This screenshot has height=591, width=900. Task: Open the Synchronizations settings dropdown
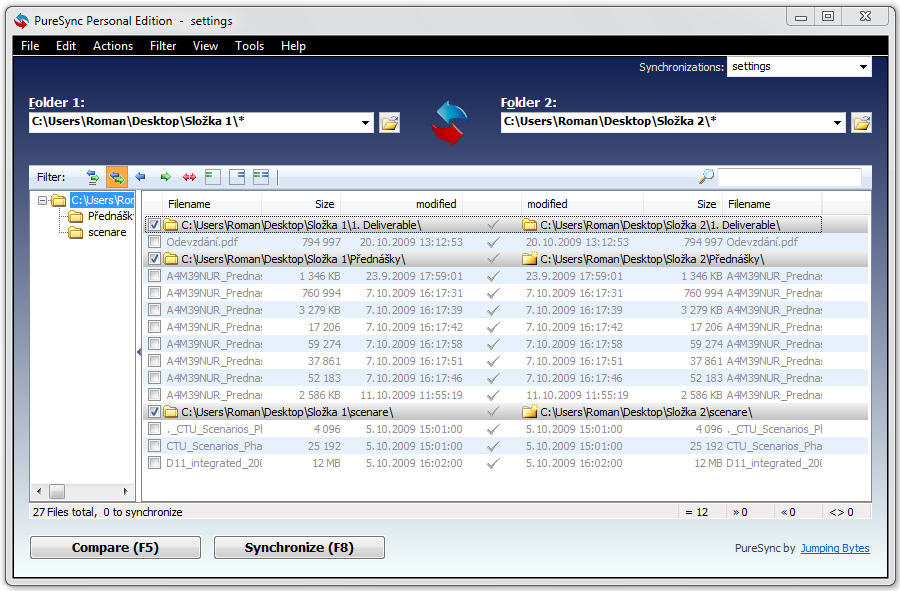pos(863,67)
